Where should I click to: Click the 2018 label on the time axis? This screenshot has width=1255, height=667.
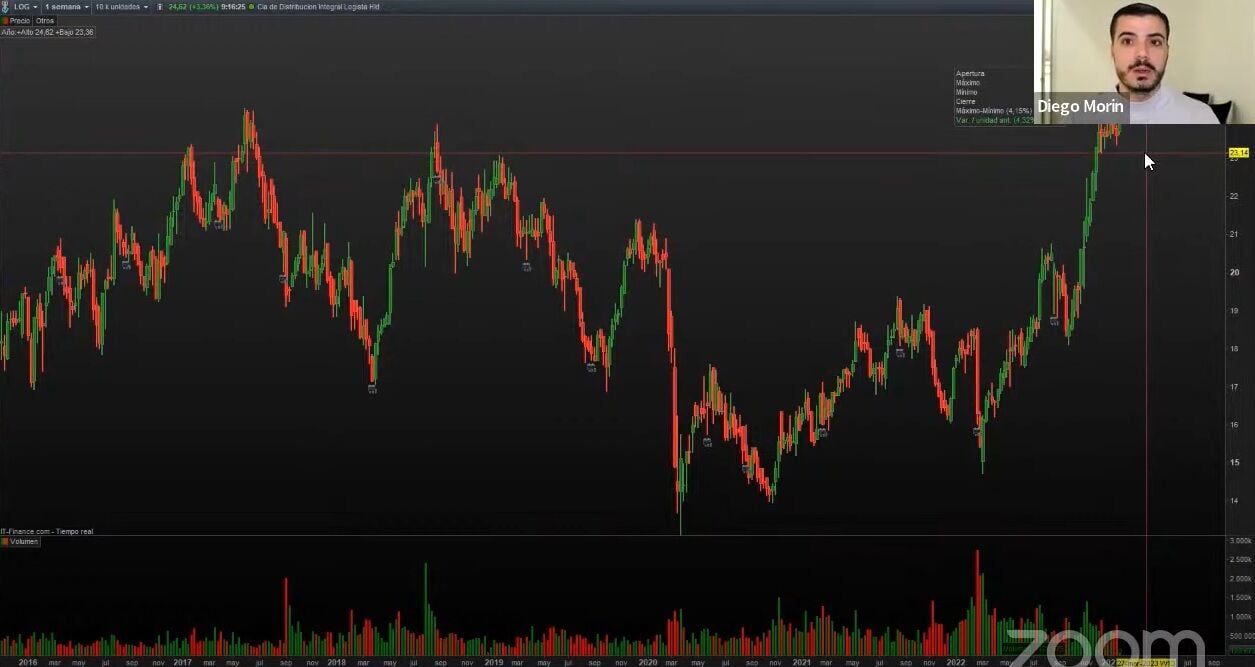[338, 662]
